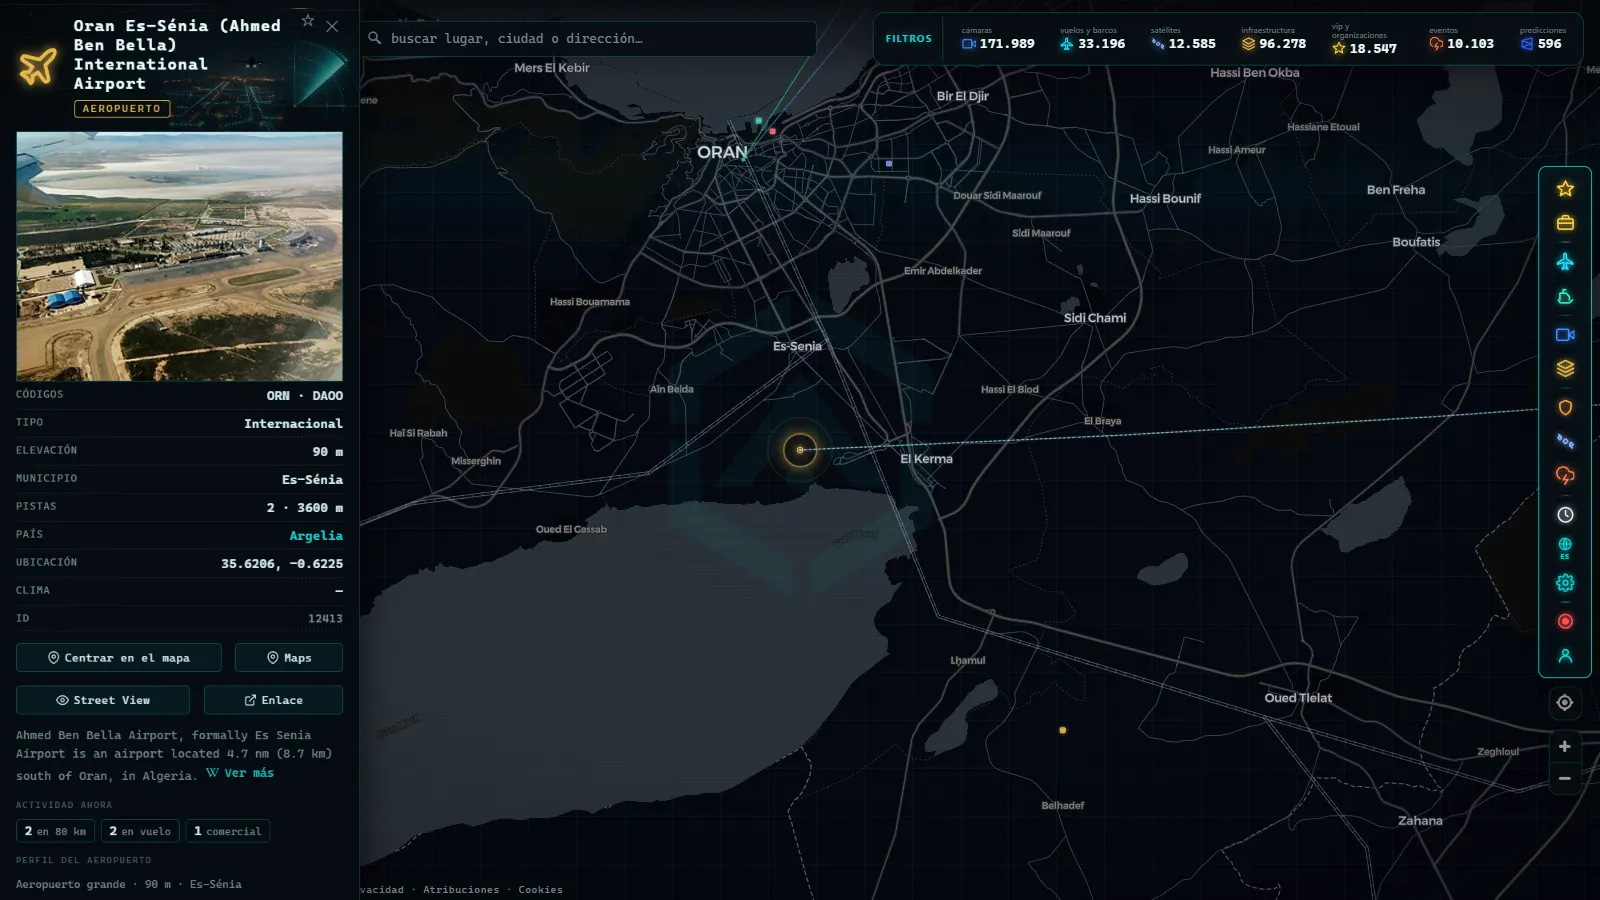Toggle the eventos filter showing 10.103
This screenshot has width=1600, height=900.
pyautogui.click(x=1461, y=39)
